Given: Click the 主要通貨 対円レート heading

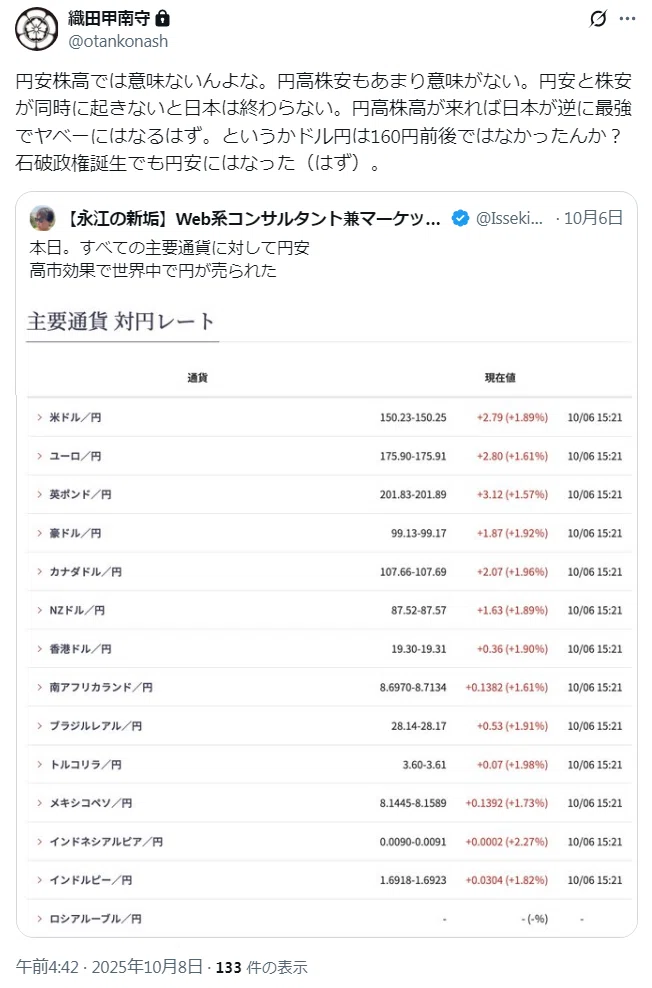Looking at the screenshot, I should [121, 321].
